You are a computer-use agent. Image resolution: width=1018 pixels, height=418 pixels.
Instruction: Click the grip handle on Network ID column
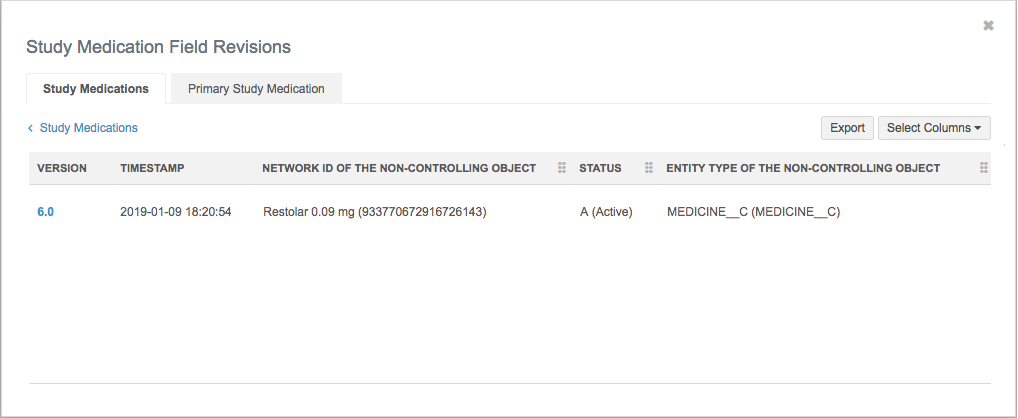[x=562, y=168]
